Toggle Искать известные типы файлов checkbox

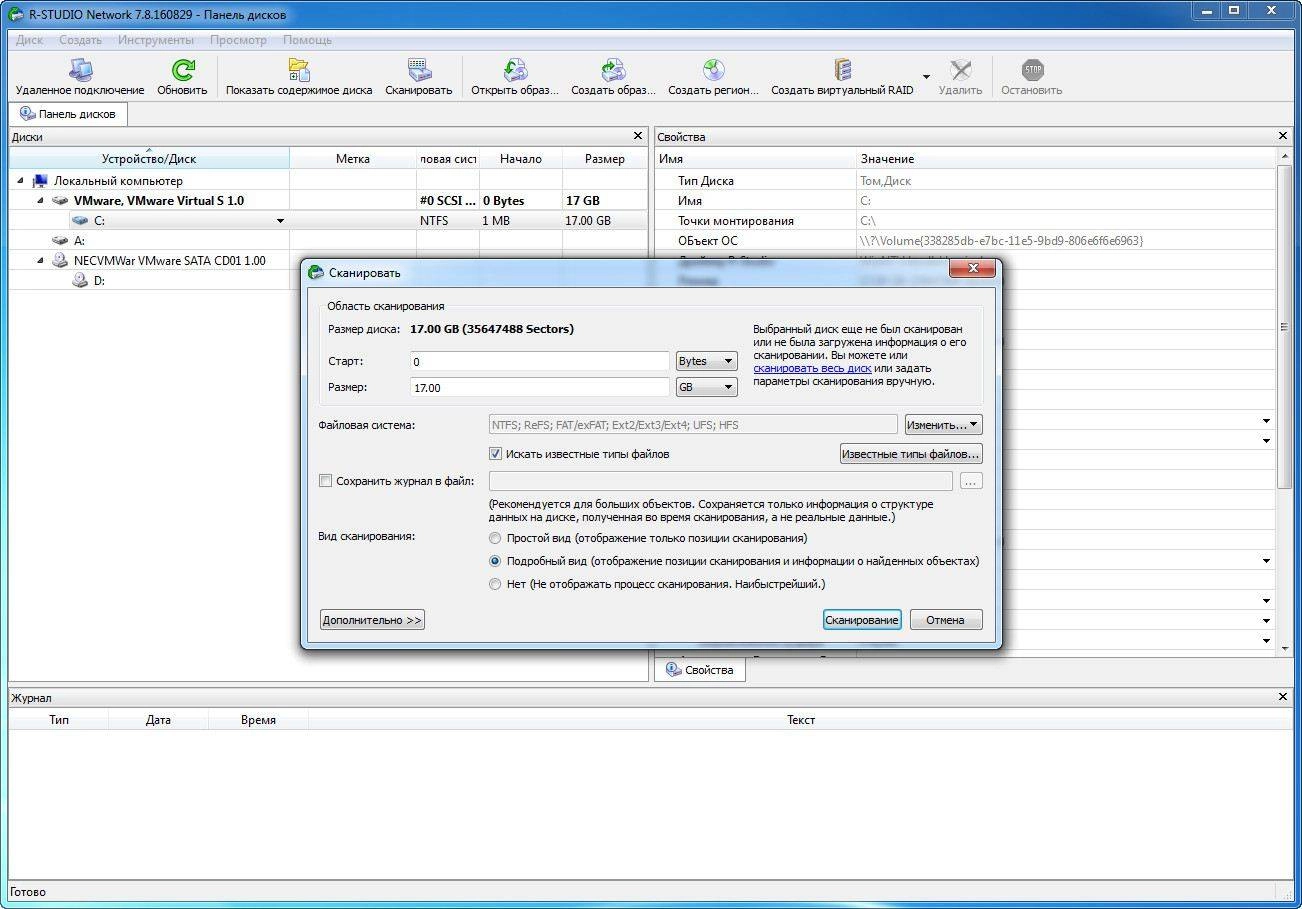pos(495,454)
